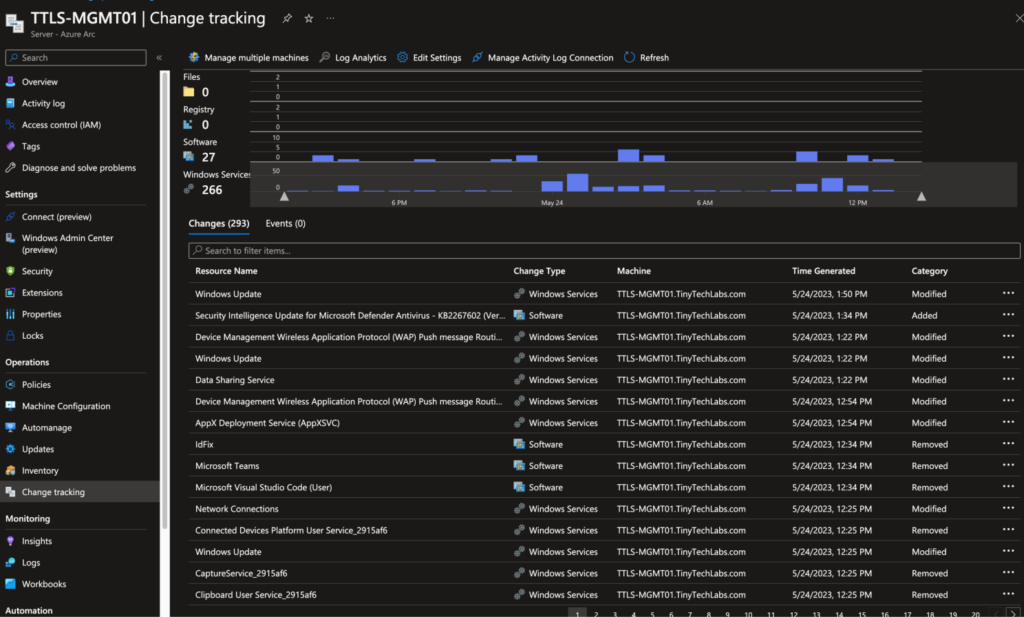Open row menu for AppX Deployment Service

[x=1008, y=423]
